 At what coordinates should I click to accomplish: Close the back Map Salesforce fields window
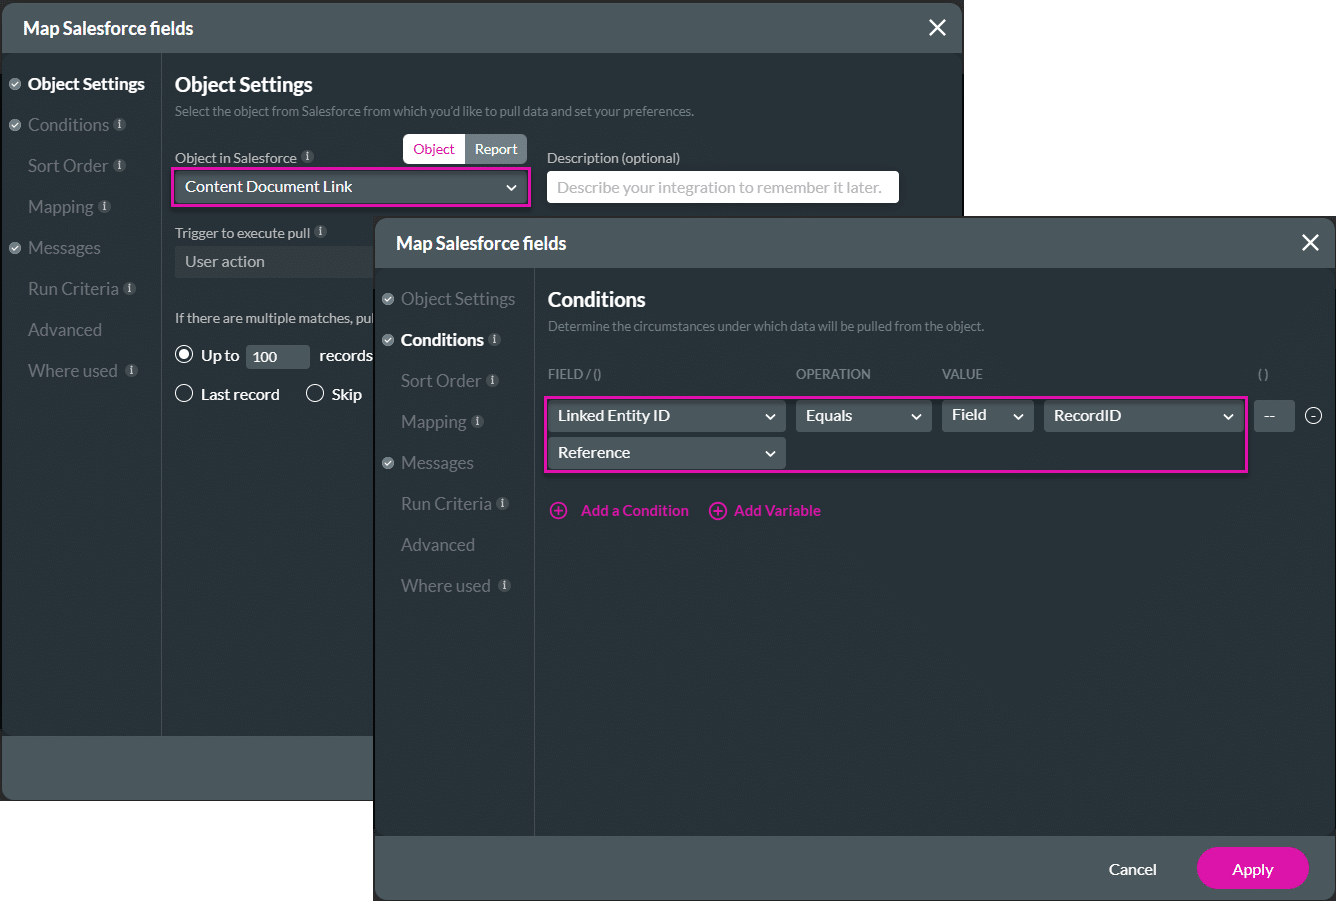click(937, 28)
